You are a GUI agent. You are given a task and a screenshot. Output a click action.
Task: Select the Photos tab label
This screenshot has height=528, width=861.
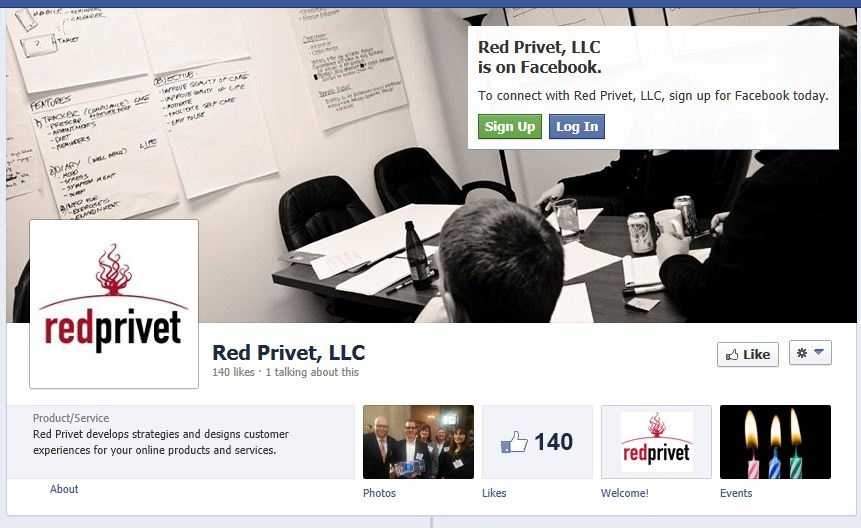(x=379, y=493)
